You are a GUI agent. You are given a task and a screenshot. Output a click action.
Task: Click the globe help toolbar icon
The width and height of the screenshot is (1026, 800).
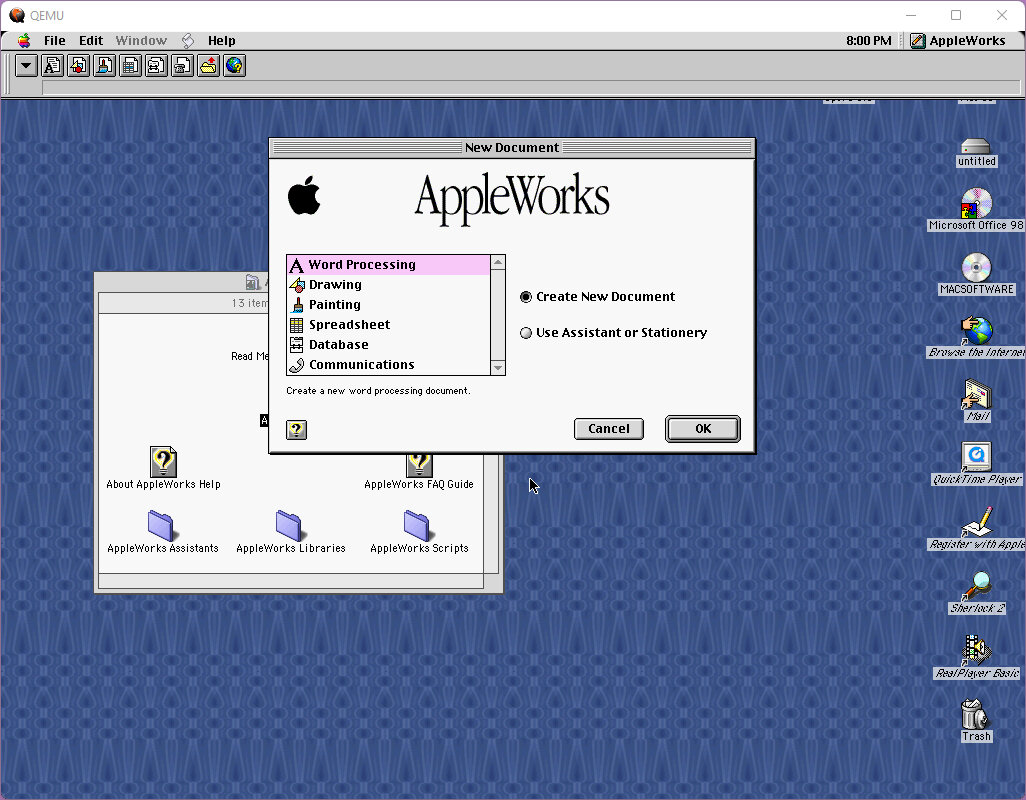click(x=234, y=66)
